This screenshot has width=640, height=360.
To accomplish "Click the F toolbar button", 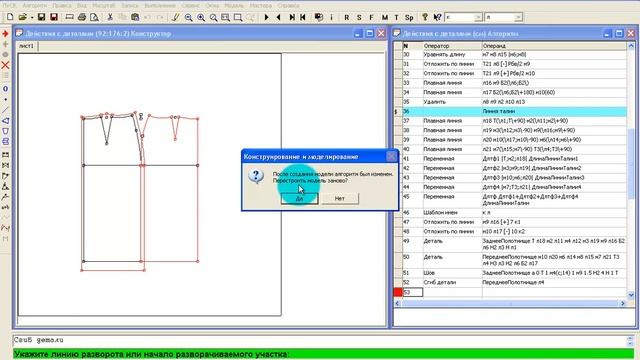I will [371, 18].
